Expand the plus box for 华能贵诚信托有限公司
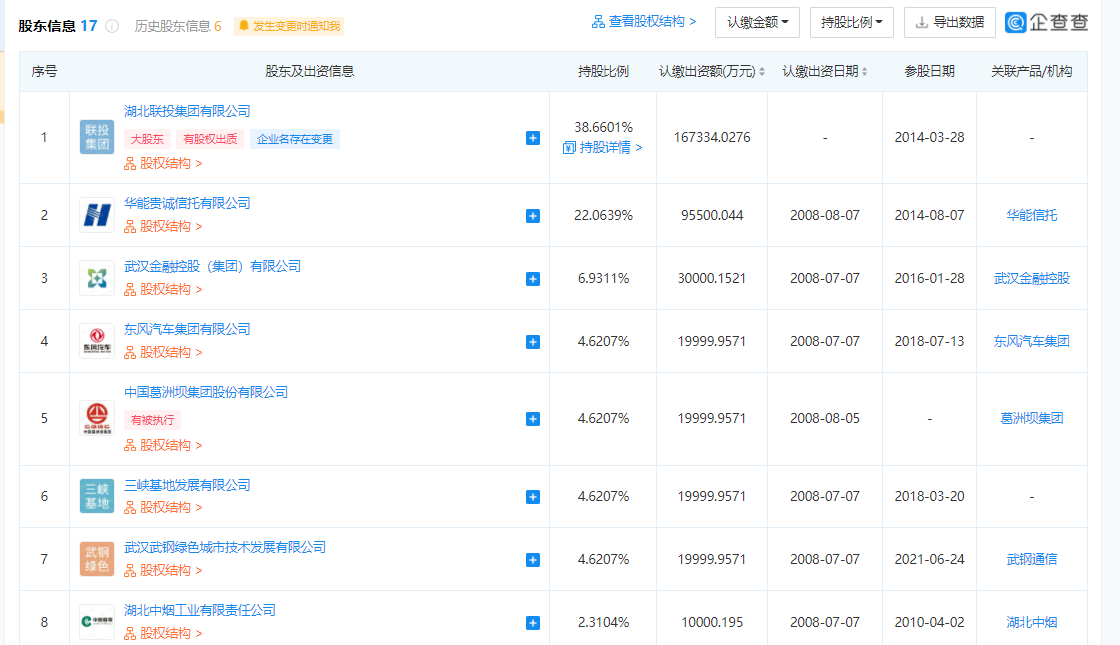 (533, 216)
